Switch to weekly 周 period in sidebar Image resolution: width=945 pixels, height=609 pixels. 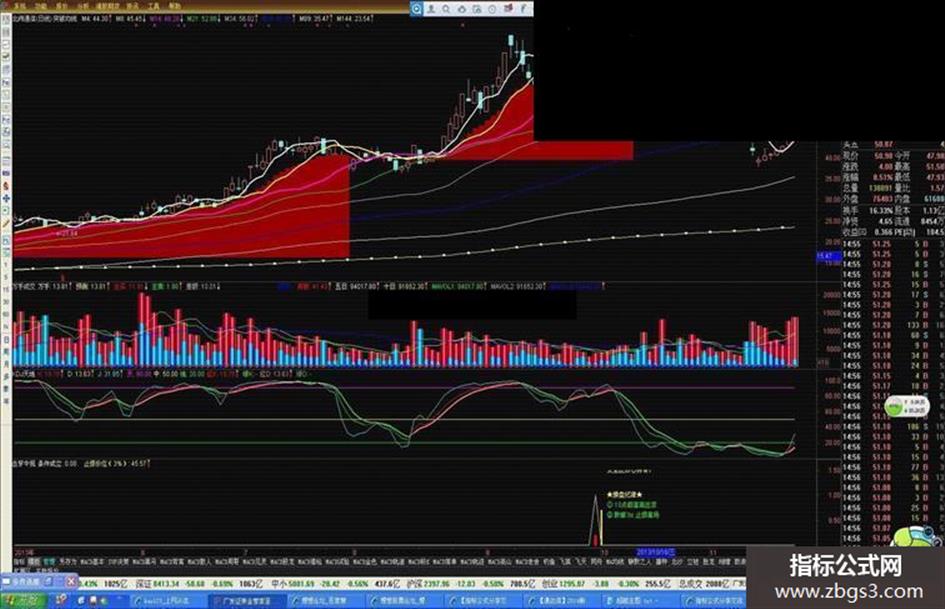(6, 351)
